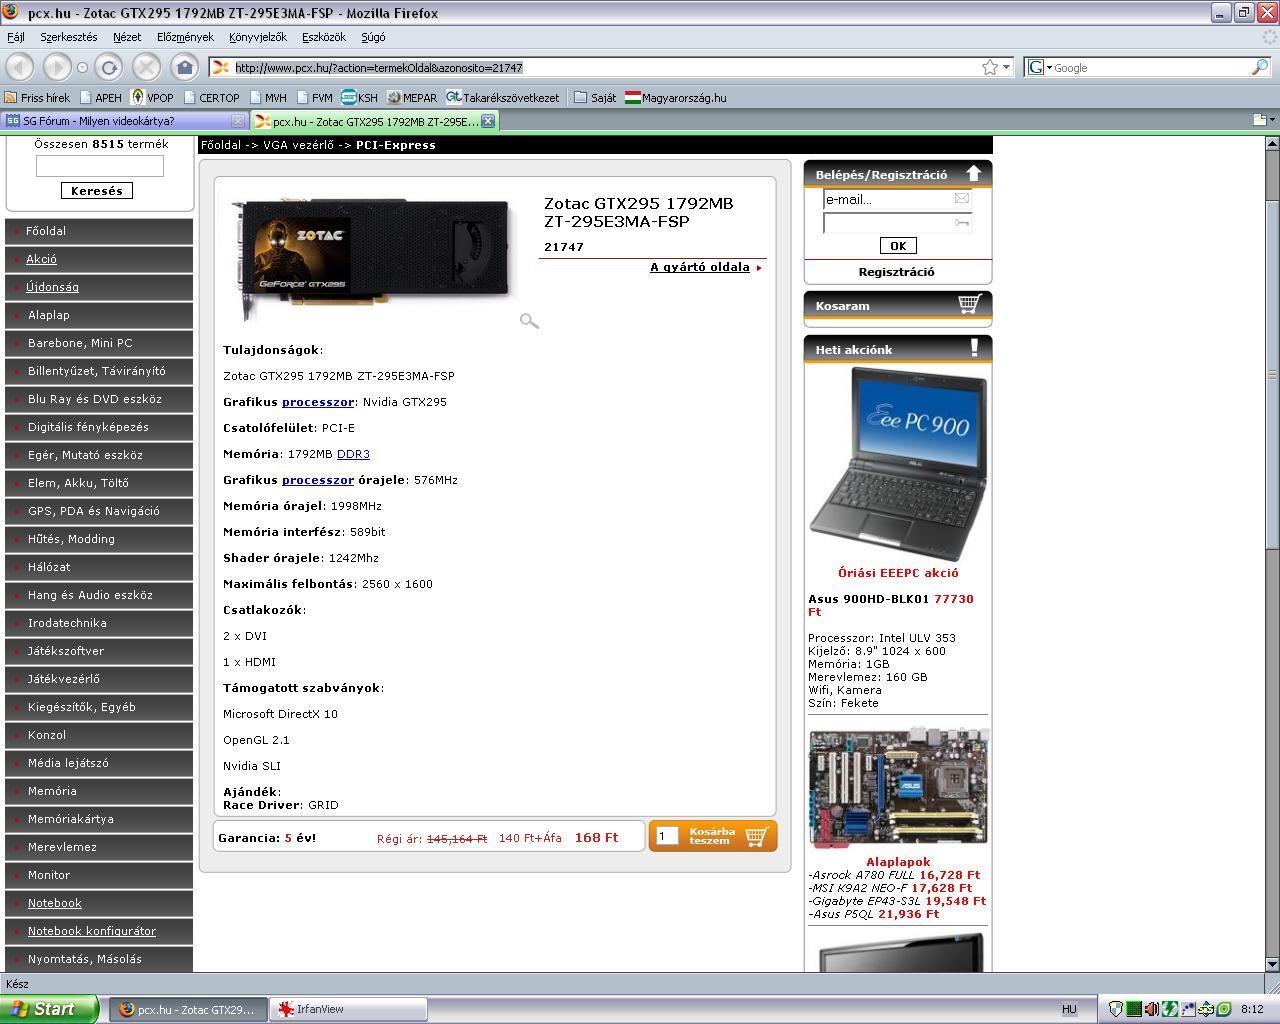Click the browser Back arrow button
1280x1024 pixels.
click(x=20, y=67)
